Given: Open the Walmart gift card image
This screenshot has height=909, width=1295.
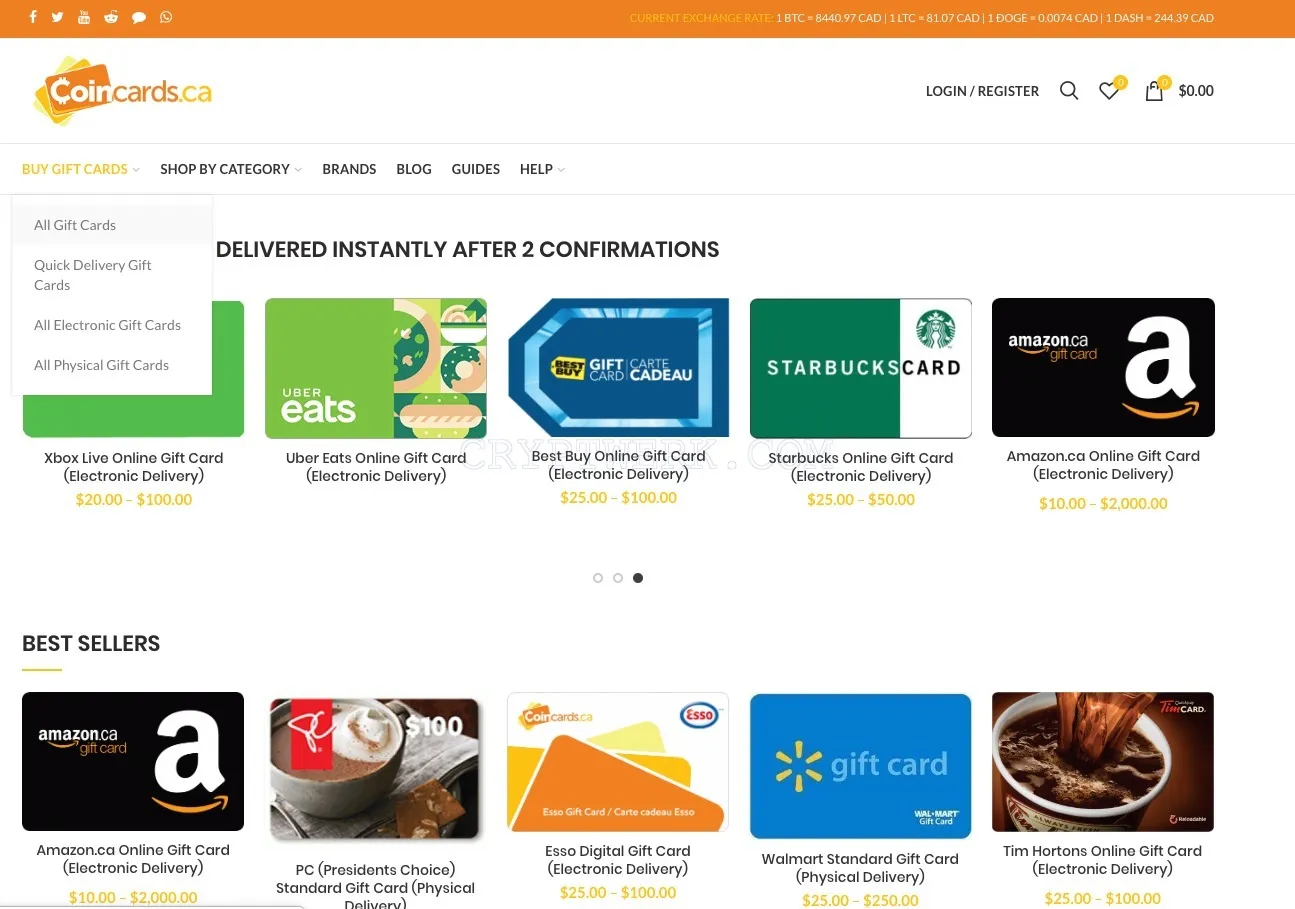Looking at the screenshot, I should click(x=861, y=766).
